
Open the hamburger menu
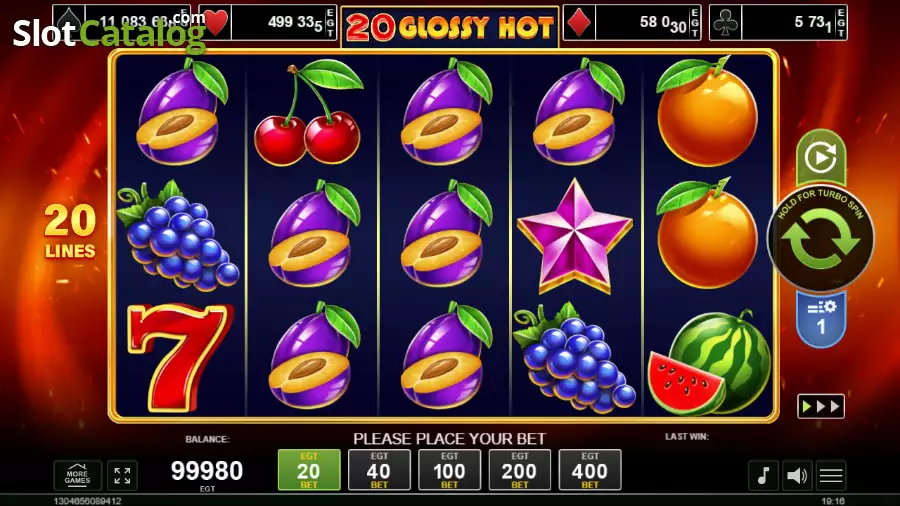pos(831,476)
